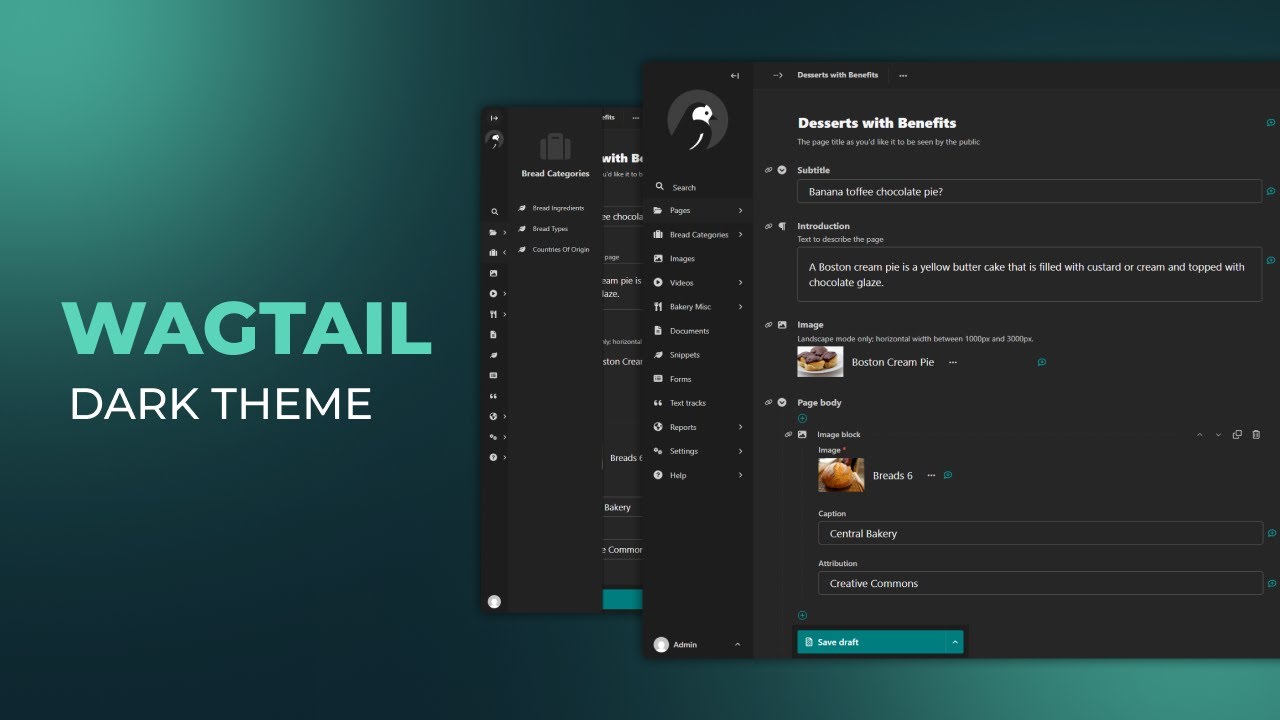Copy the anchor link for Image section
This screenshot has width=1280, height=720.
coord(769,325)
